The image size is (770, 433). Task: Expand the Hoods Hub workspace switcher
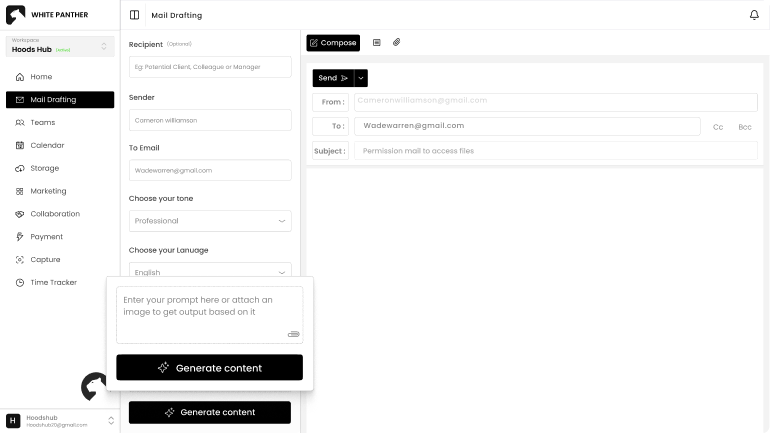104,46
